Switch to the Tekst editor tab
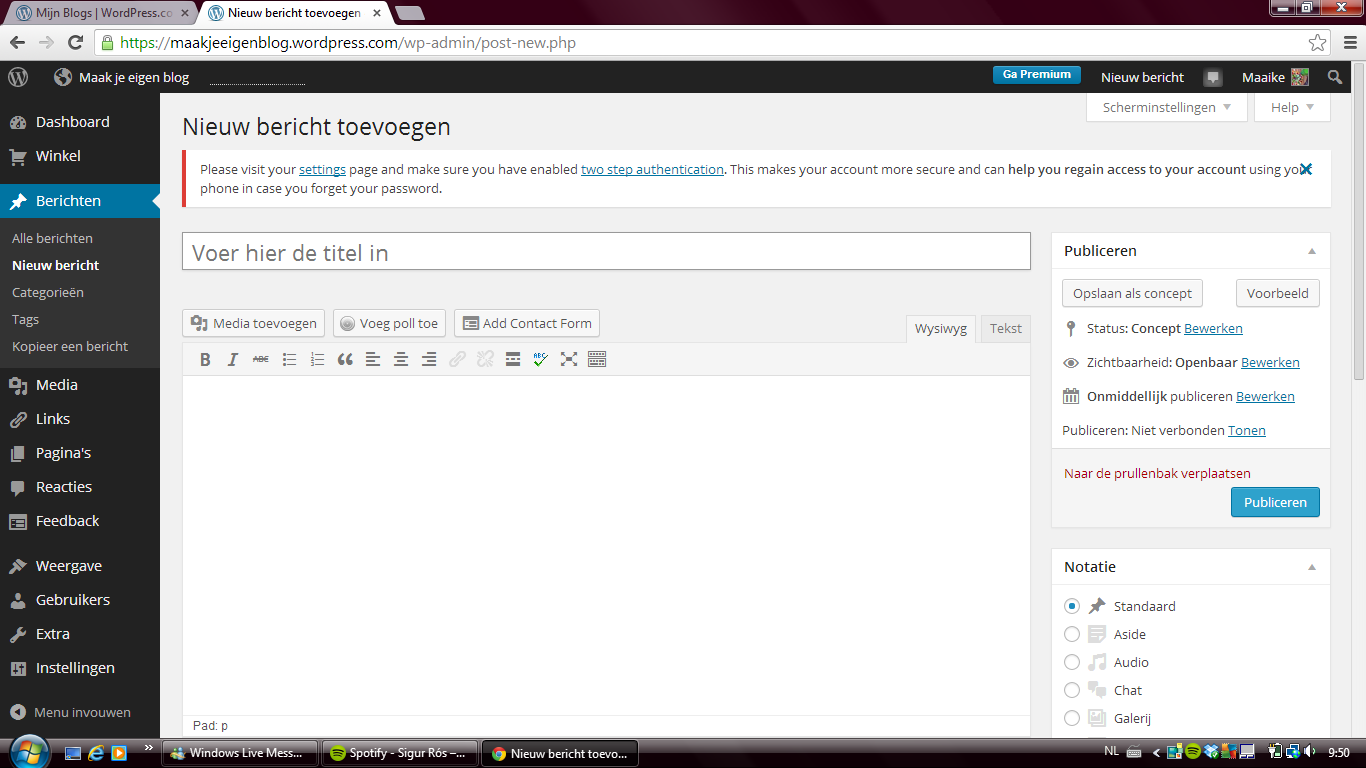Screen dimensions: 1366x768 click(1005, 328)
